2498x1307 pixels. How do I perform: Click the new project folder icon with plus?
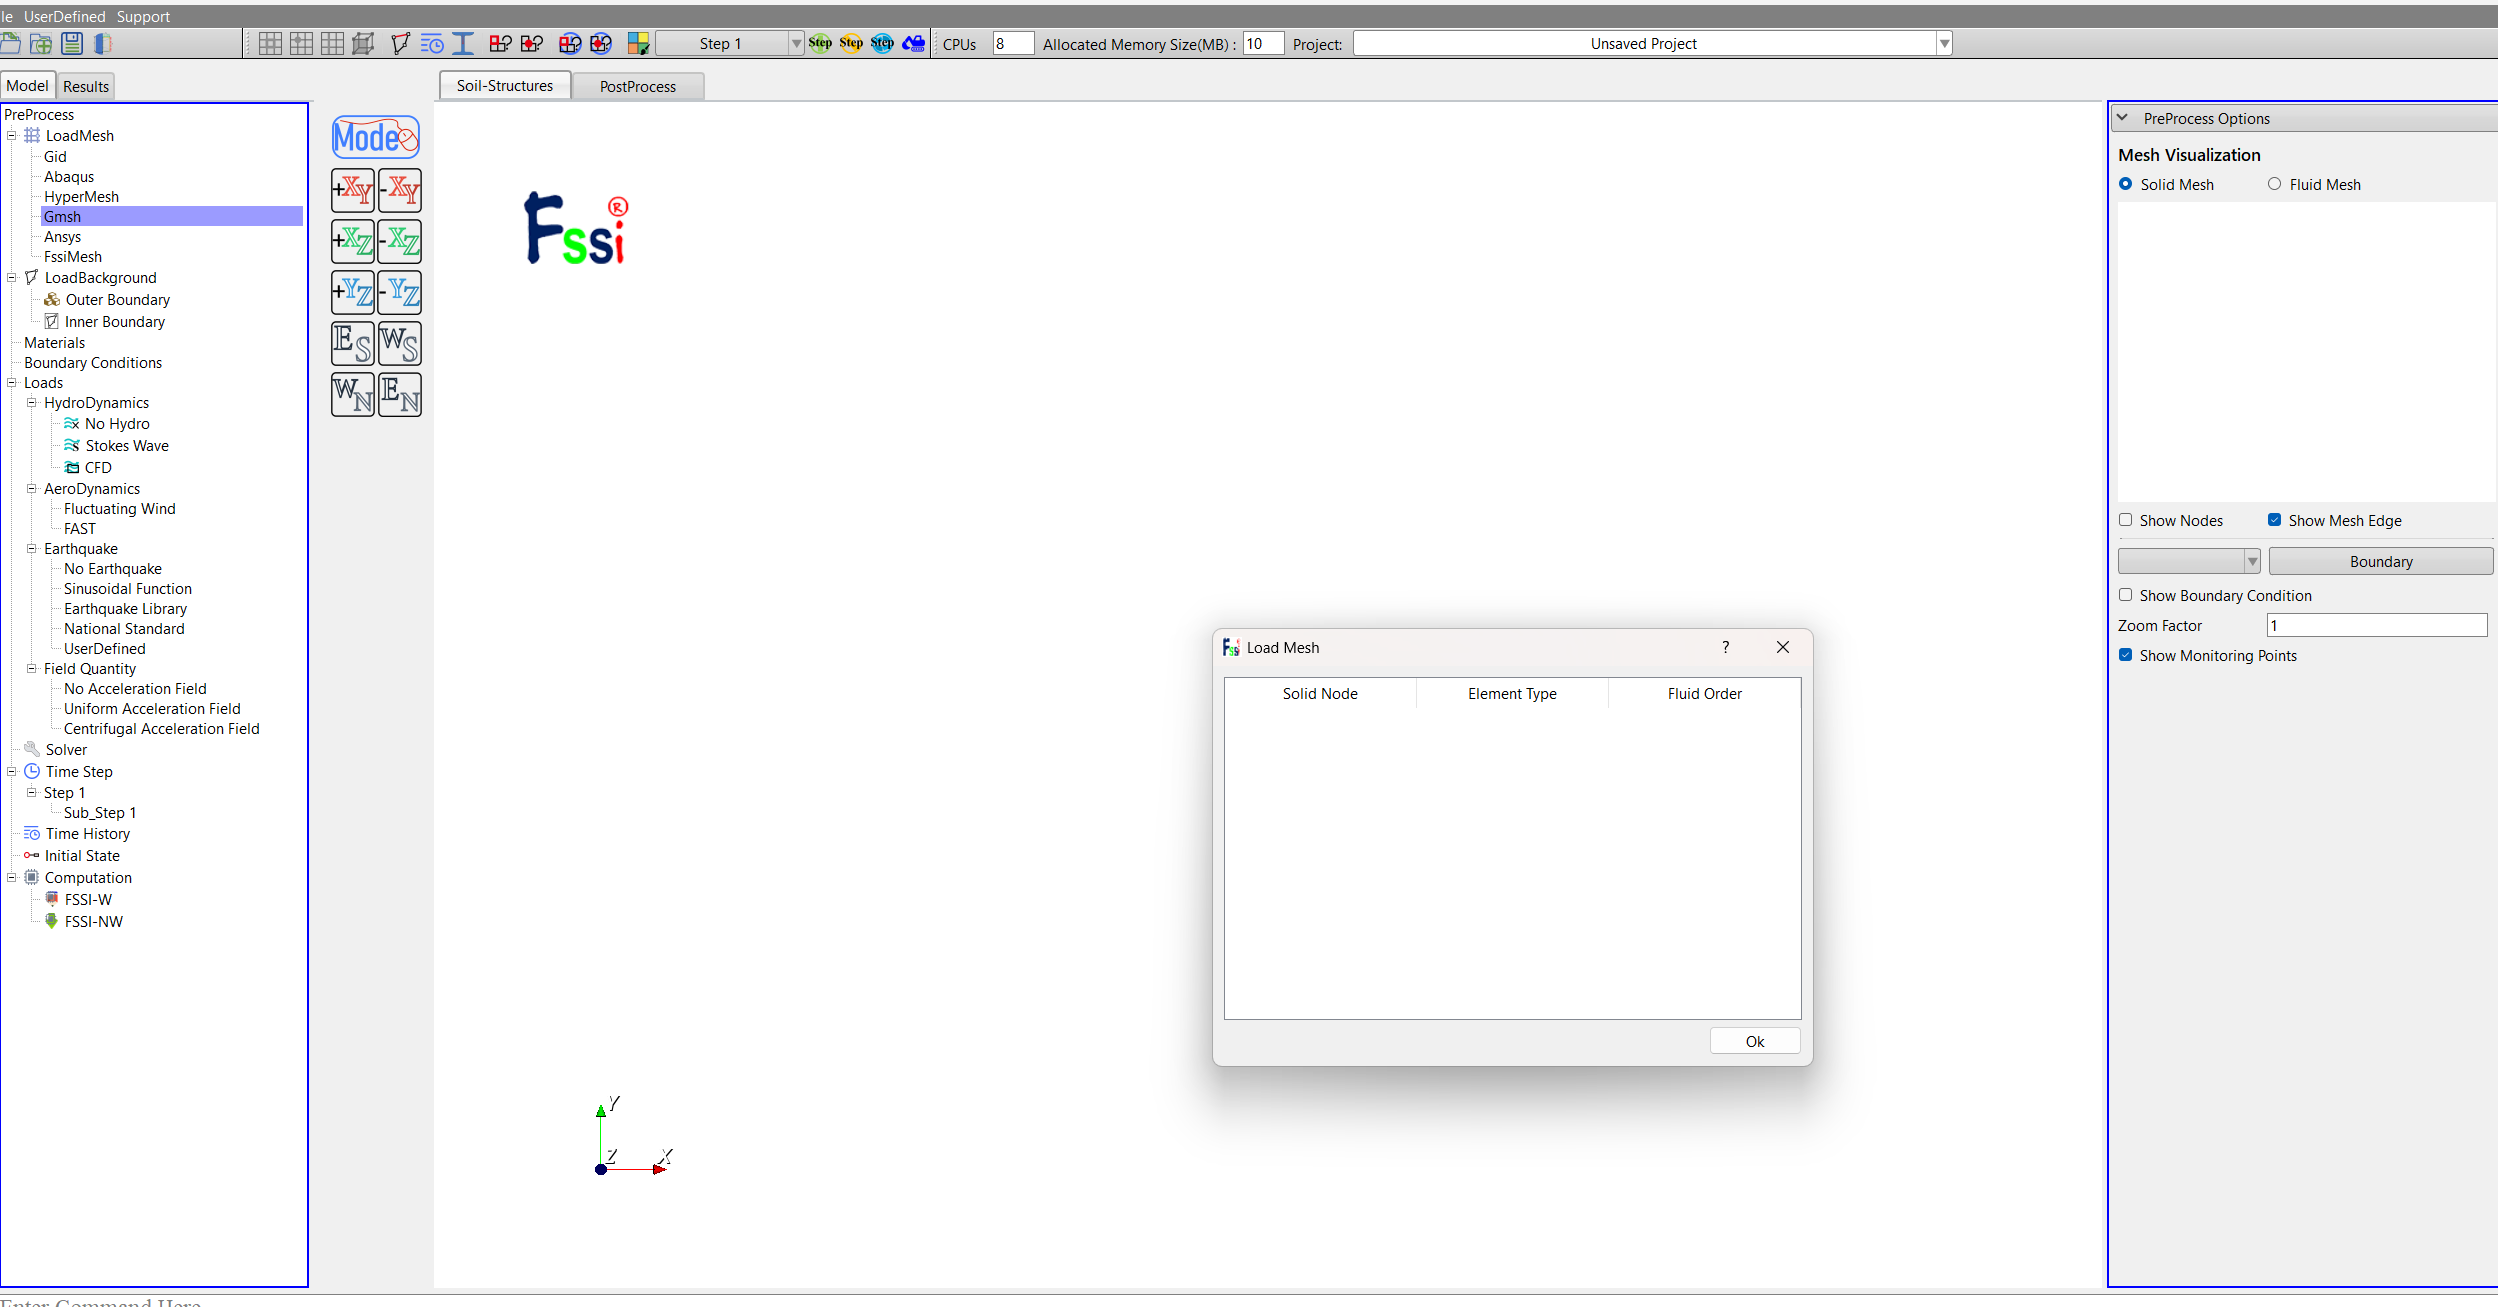click(x=41, y=43)
